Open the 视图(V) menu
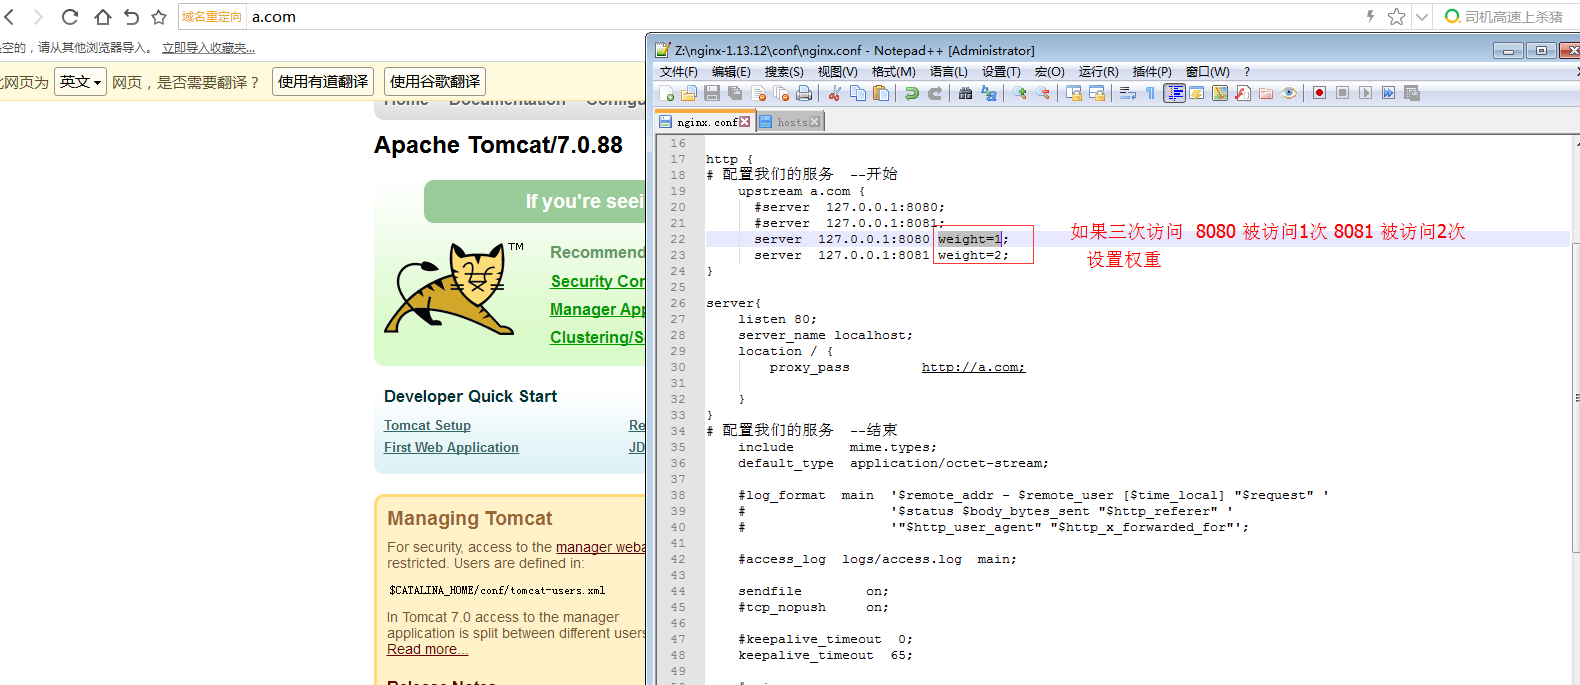The height and width of the screenshot is (685, 1580). [x=837, y=72]
